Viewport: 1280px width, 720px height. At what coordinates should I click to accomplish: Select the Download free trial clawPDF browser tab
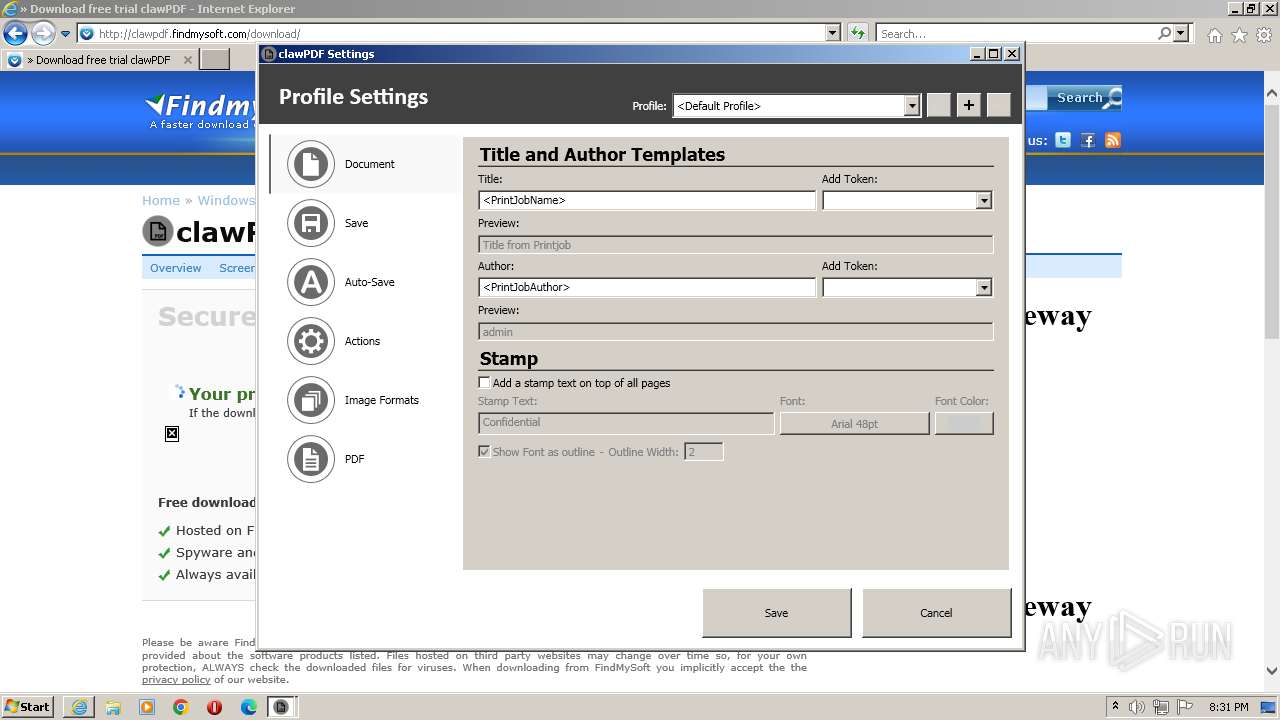(100, 60)
